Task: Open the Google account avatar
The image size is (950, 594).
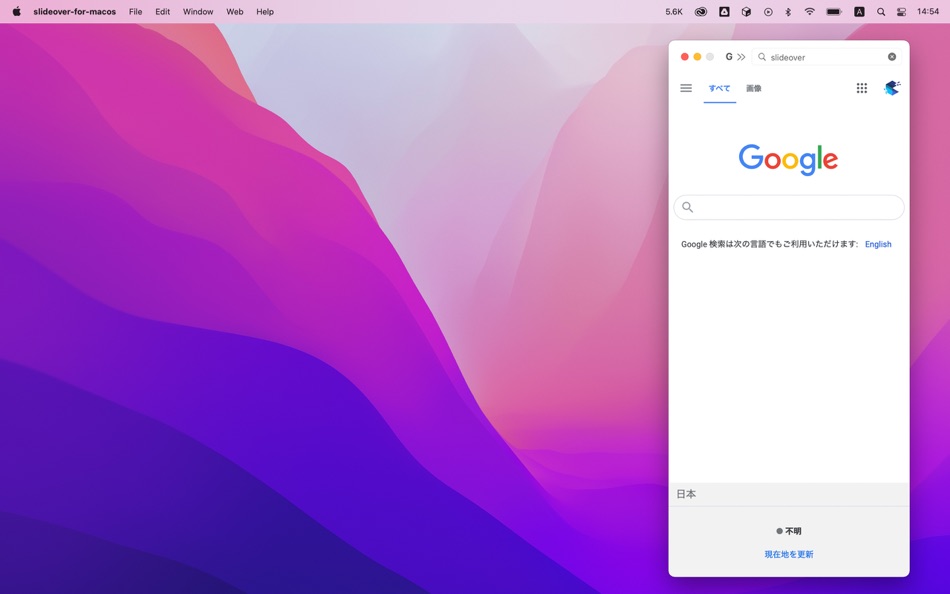Action: (x=892, y=88)
